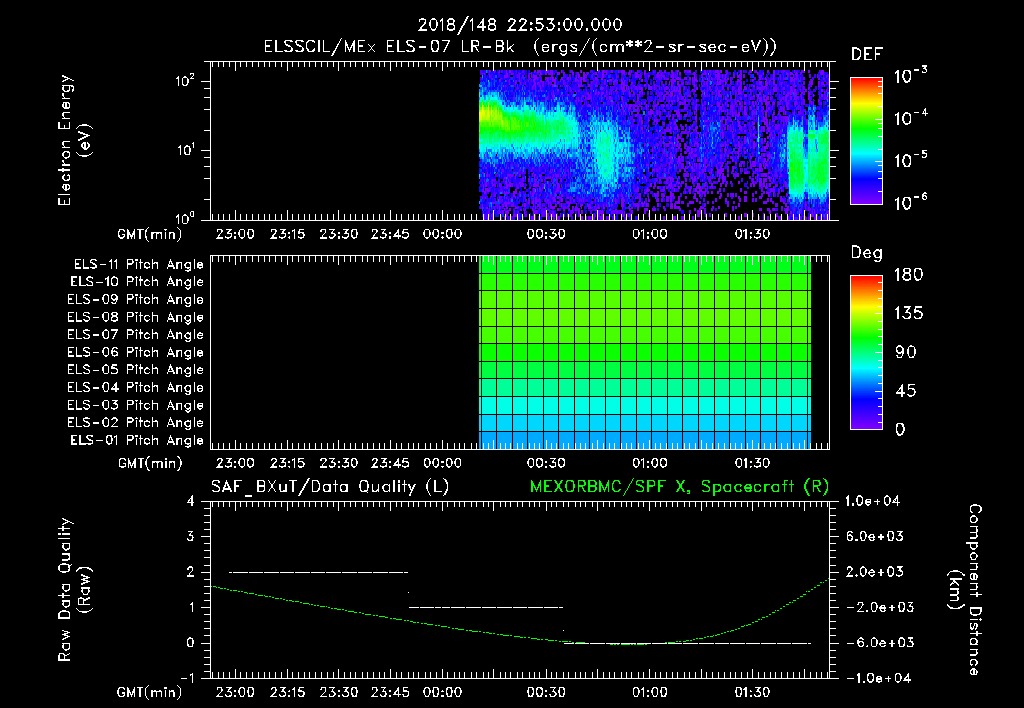Click 00:30 tick under the electron spectrogram
The height and width of the screenshot is (708, 1024).
point(546,234)
